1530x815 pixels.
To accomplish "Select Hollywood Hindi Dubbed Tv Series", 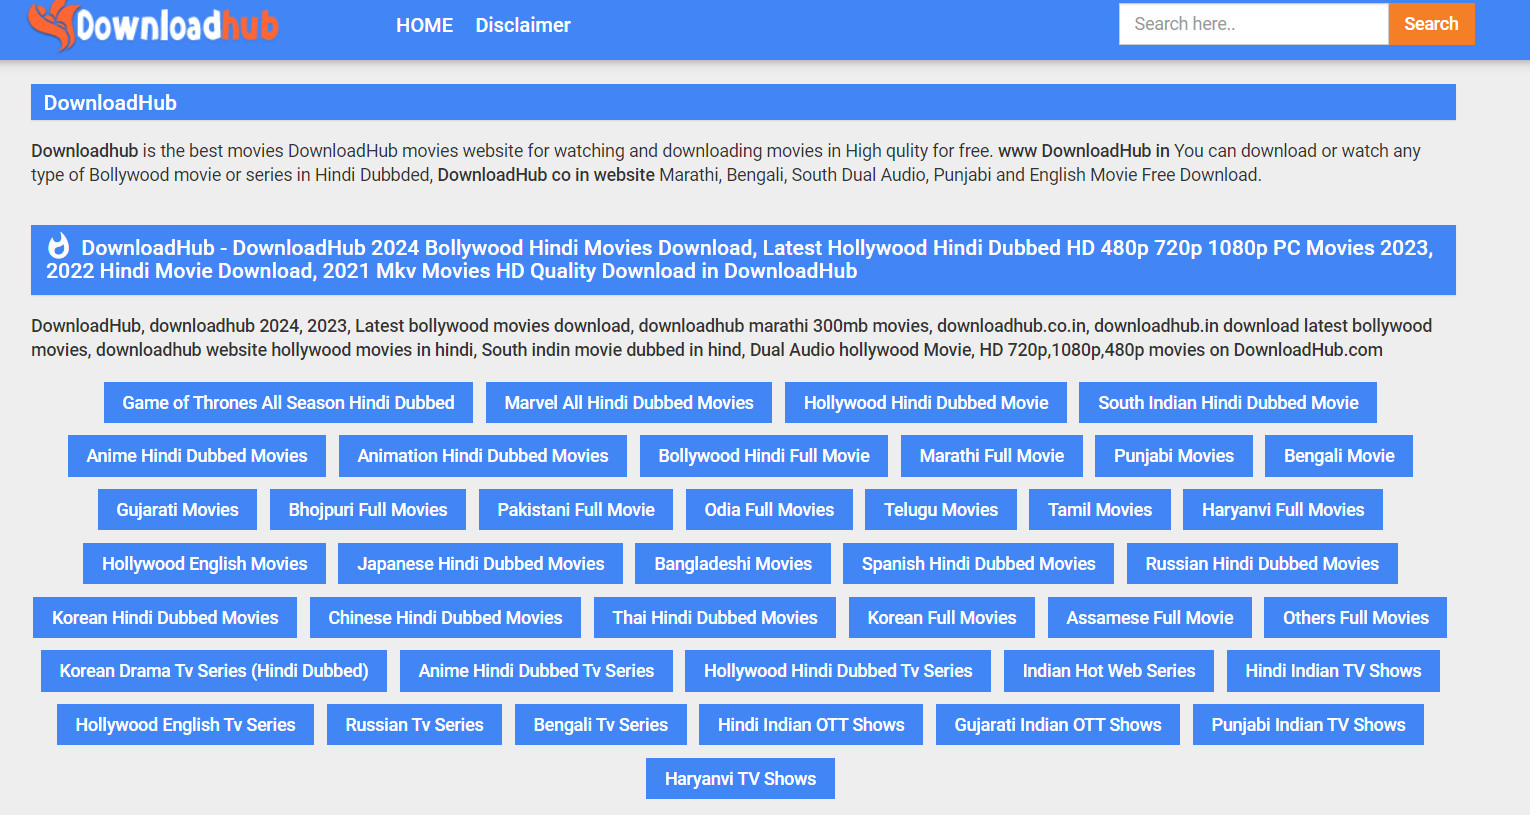I will click(x=838, y=671).
